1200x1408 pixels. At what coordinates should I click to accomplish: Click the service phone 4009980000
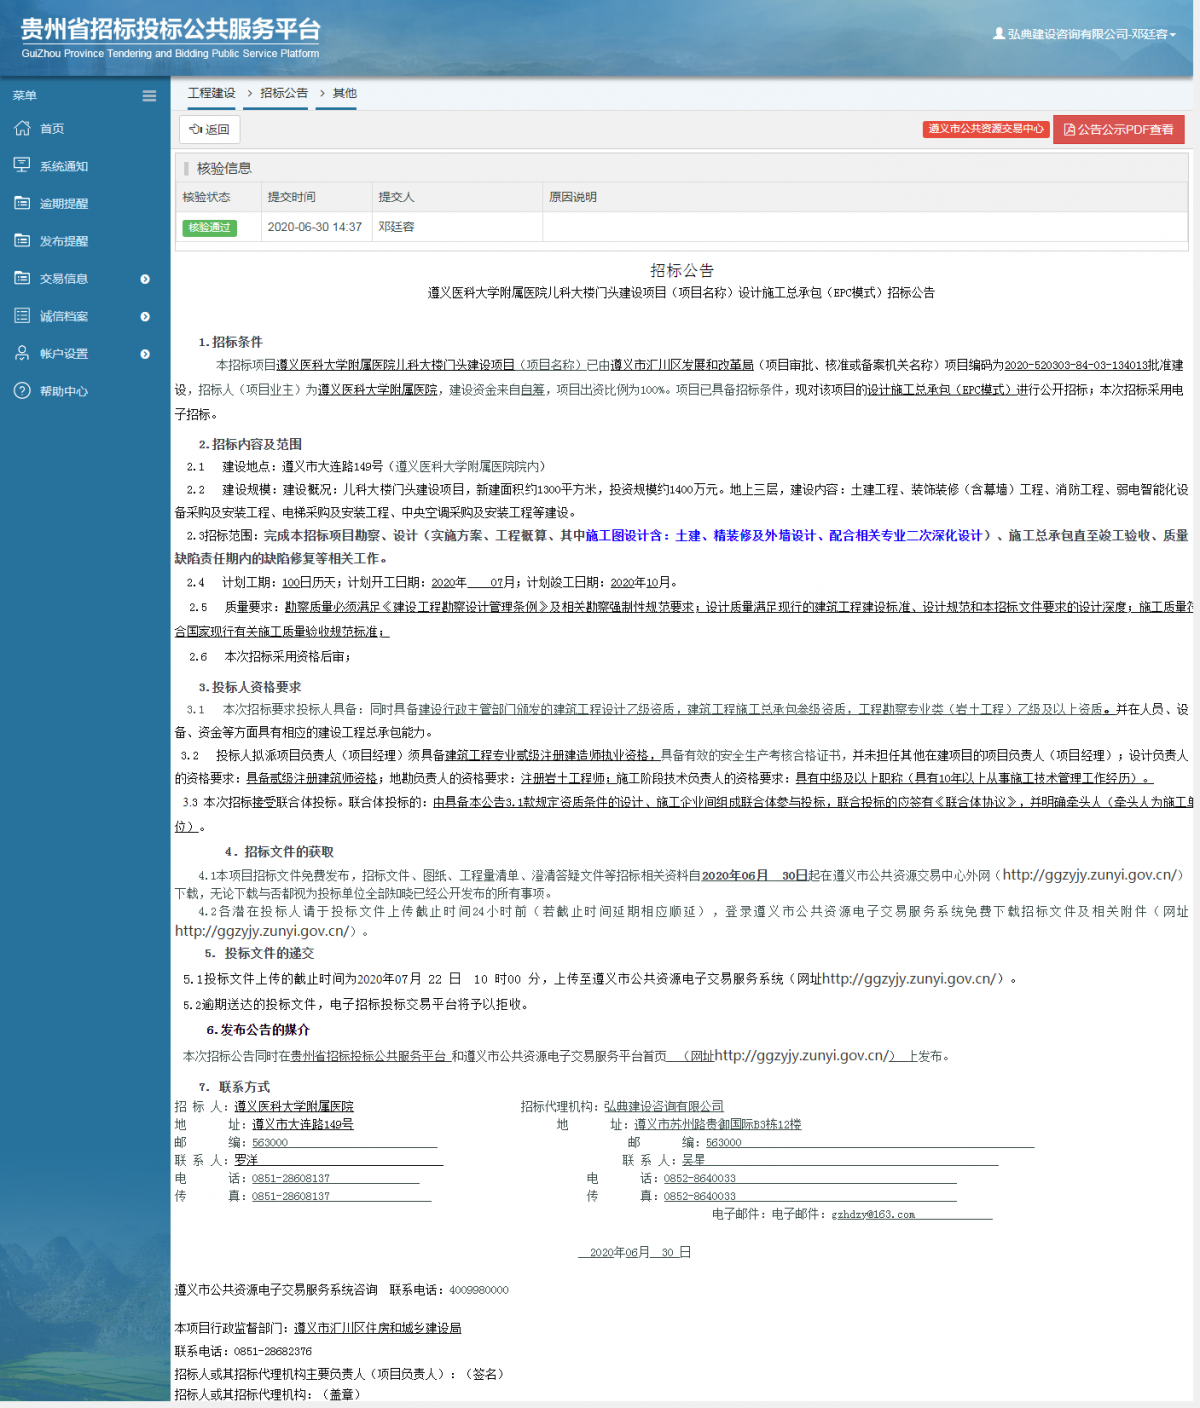coord(479,1290)
